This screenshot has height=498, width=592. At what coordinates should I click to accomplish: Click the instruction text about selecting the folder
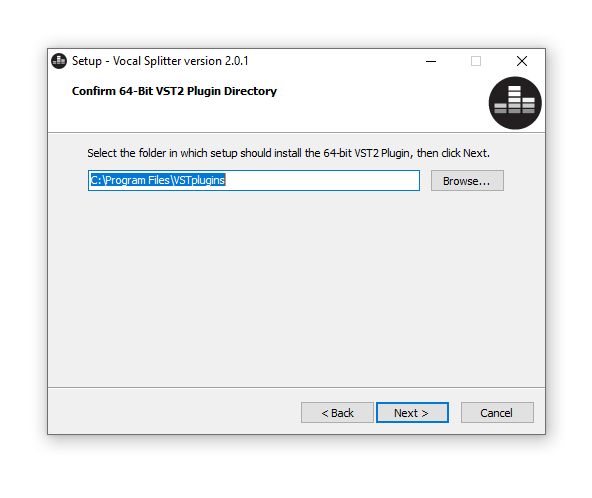tap(288, 153)
